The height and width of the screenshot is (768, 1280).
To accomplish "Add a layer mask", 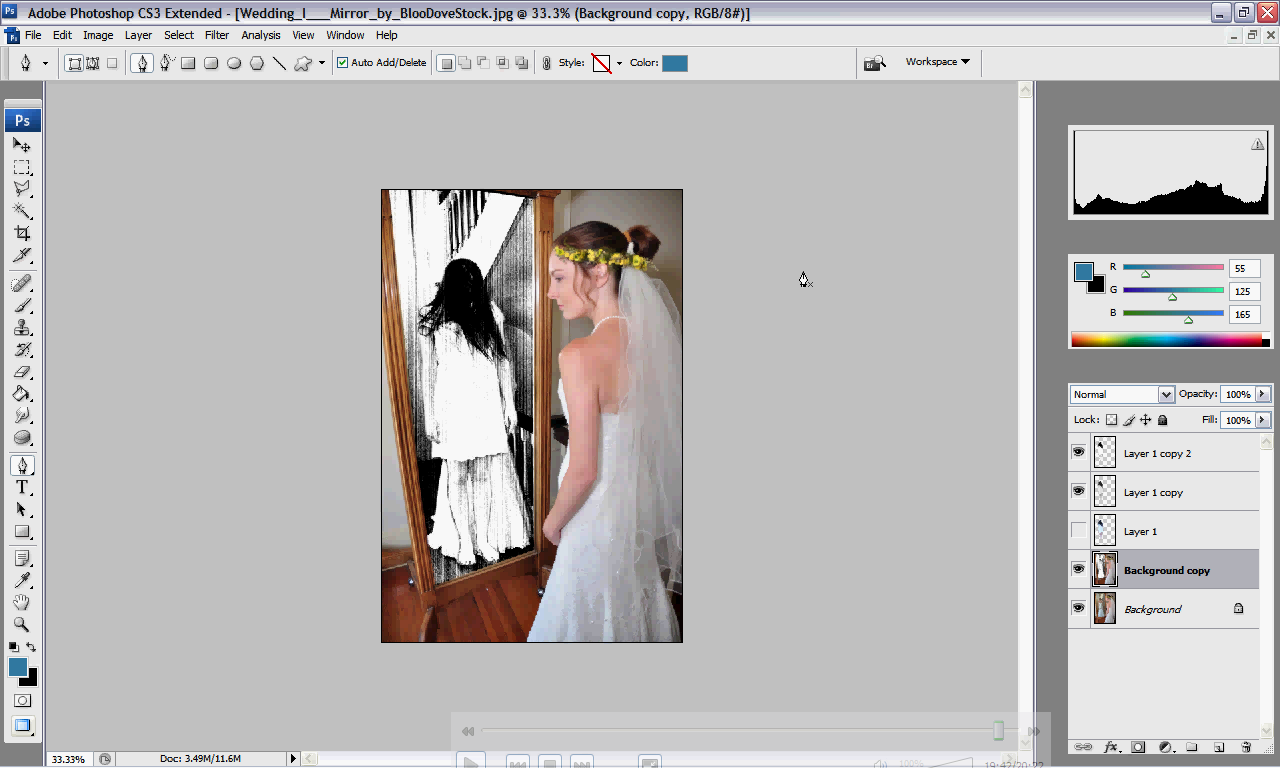I will pos(1138,747).
